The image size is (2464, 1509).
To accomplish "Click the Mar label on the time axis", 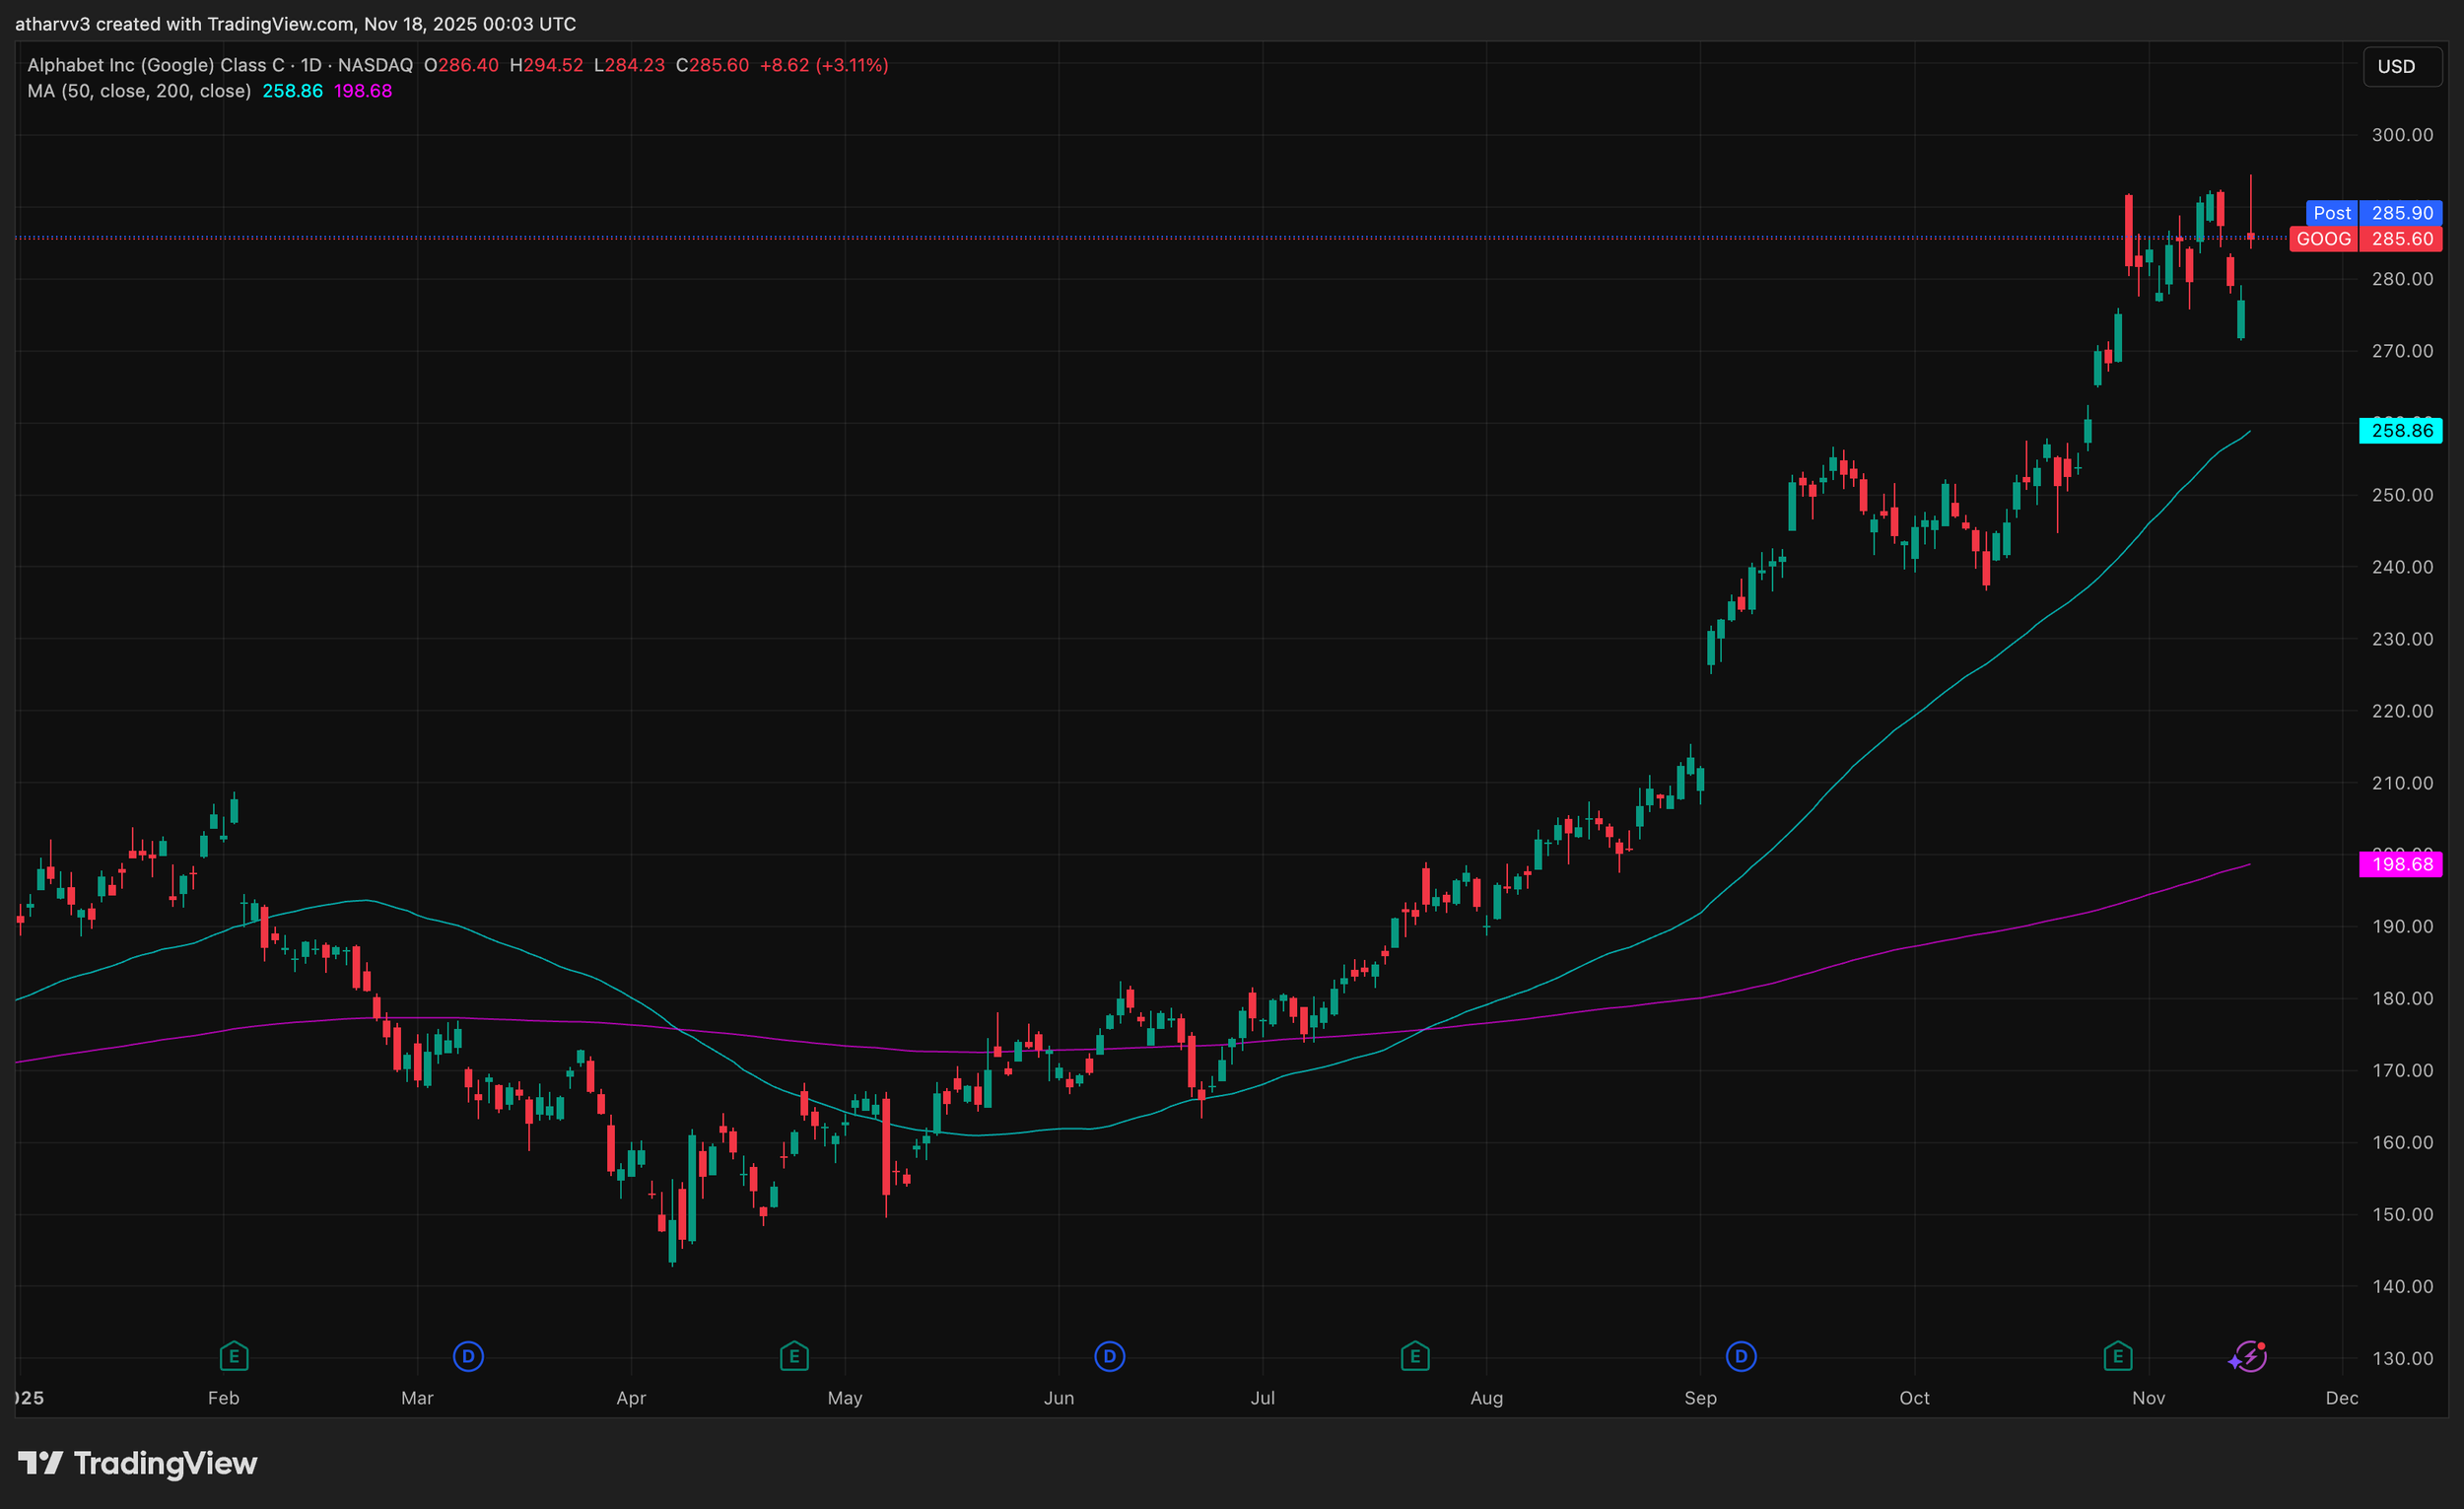I will (x=417, y=1398).
